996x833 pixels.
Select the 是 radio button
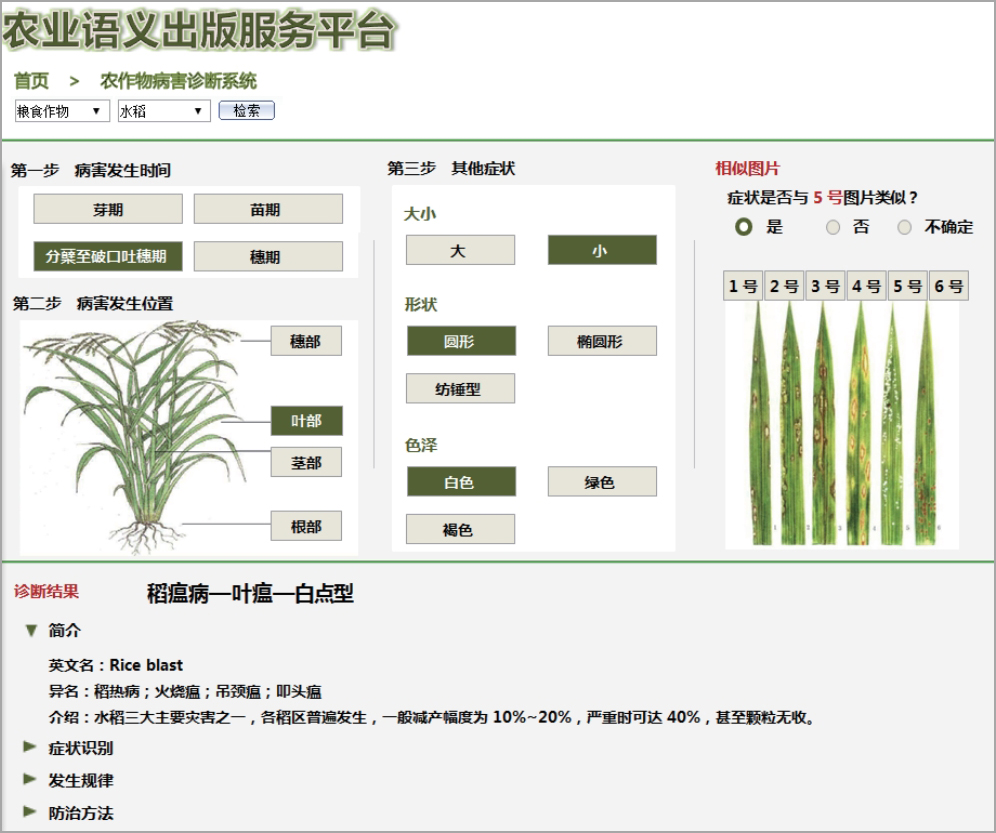pyautogui.click(x=743, y=227)
